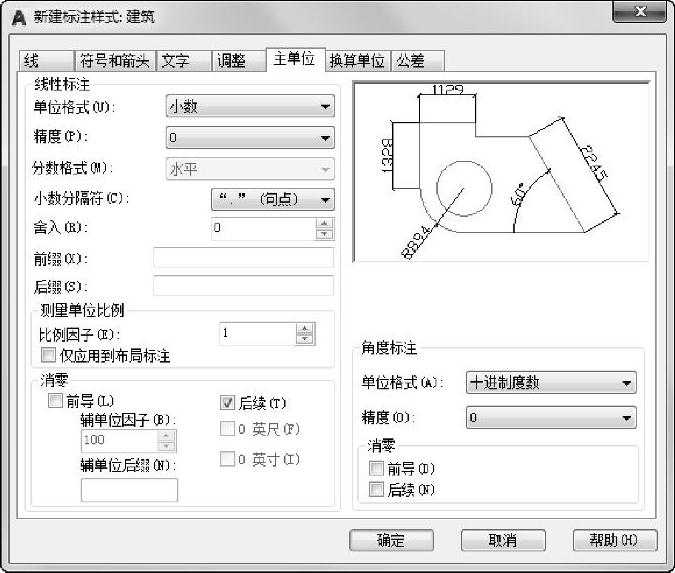Decrease the 比例因子 scale factor with down arrow
The height and width of the screenshot is (573, 675).
pos(305,339)
